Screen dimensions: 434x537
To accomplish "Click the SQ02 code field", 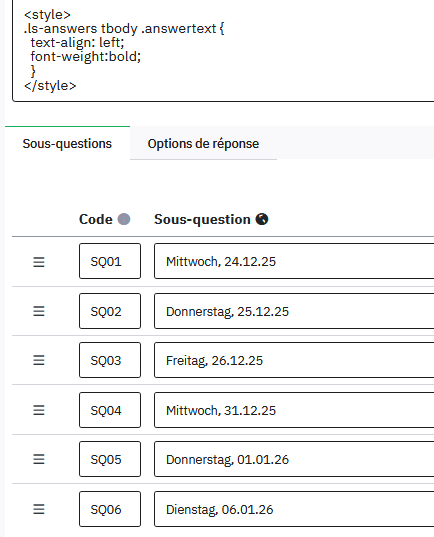I will coord(110,311).
